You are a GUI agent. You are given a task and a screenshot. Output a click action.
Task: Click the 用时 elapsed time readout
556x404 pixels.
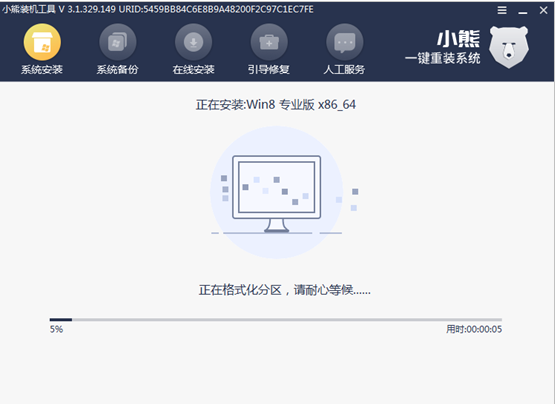(474, 329)
